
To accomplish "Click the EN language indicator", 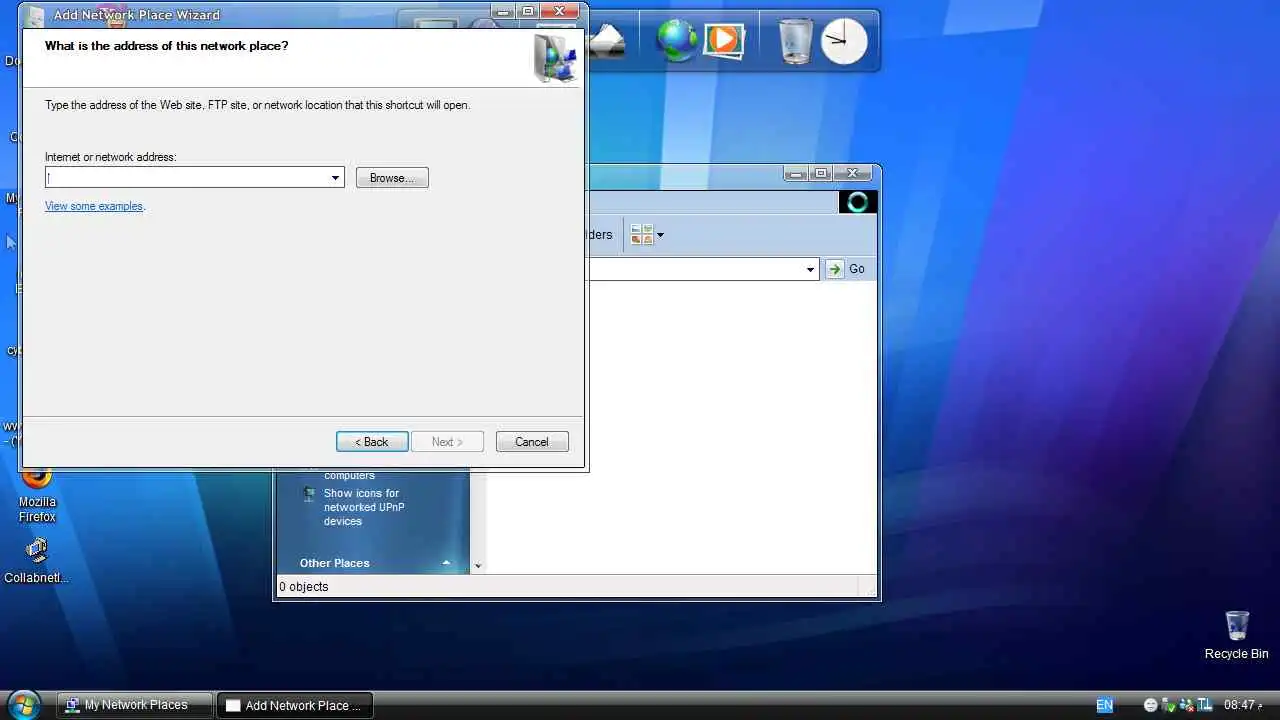I will click(1104, 705).
